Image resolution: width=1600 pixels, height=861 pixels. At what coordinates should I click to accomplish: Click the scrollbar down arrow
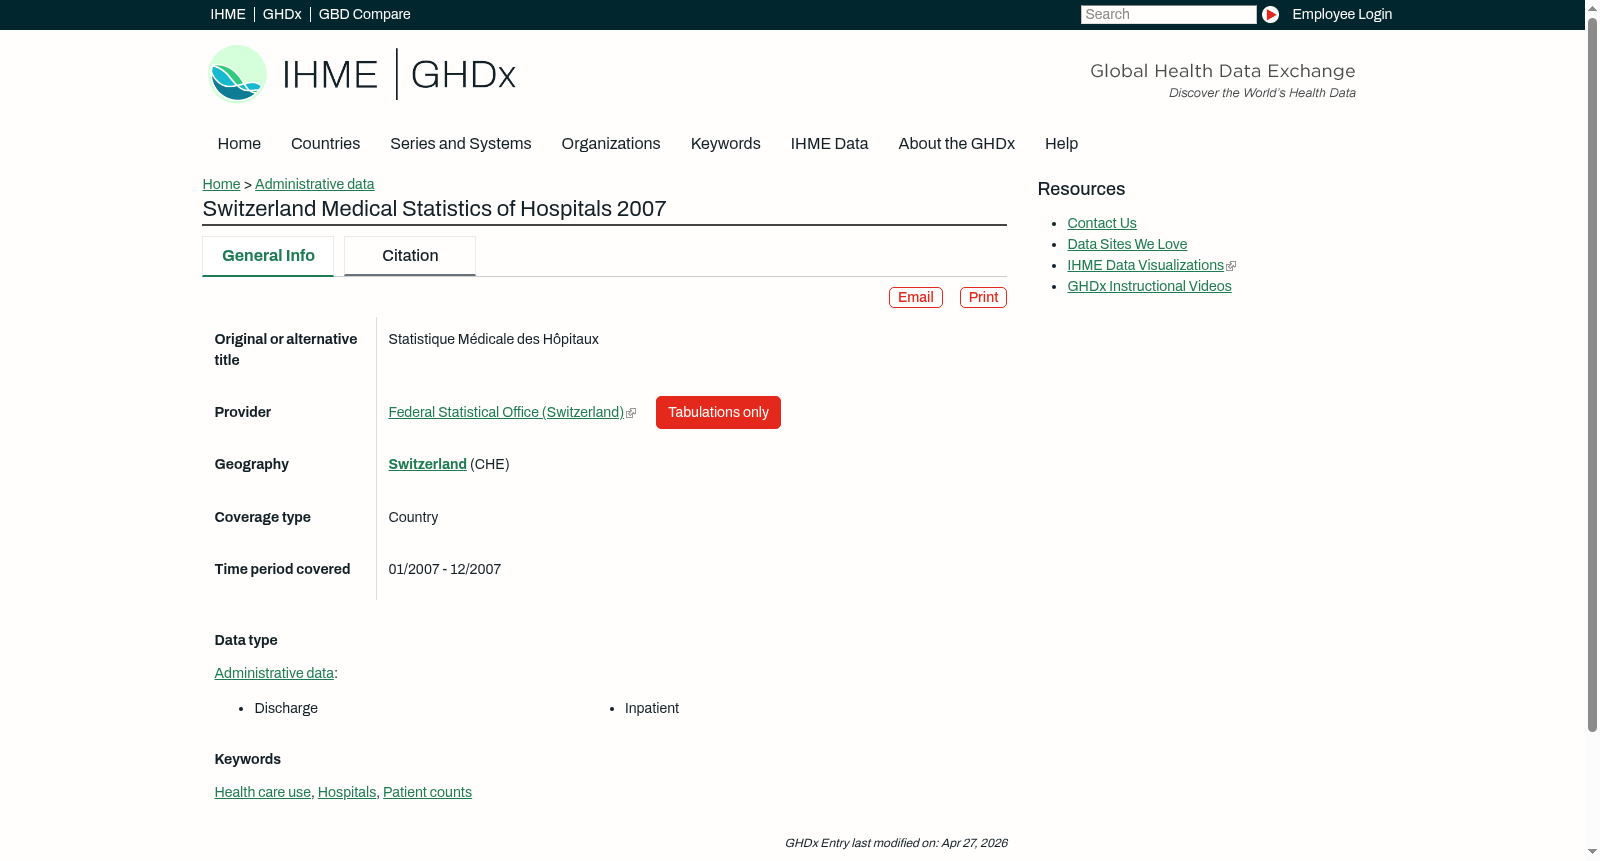click(x=1592, y=853)
